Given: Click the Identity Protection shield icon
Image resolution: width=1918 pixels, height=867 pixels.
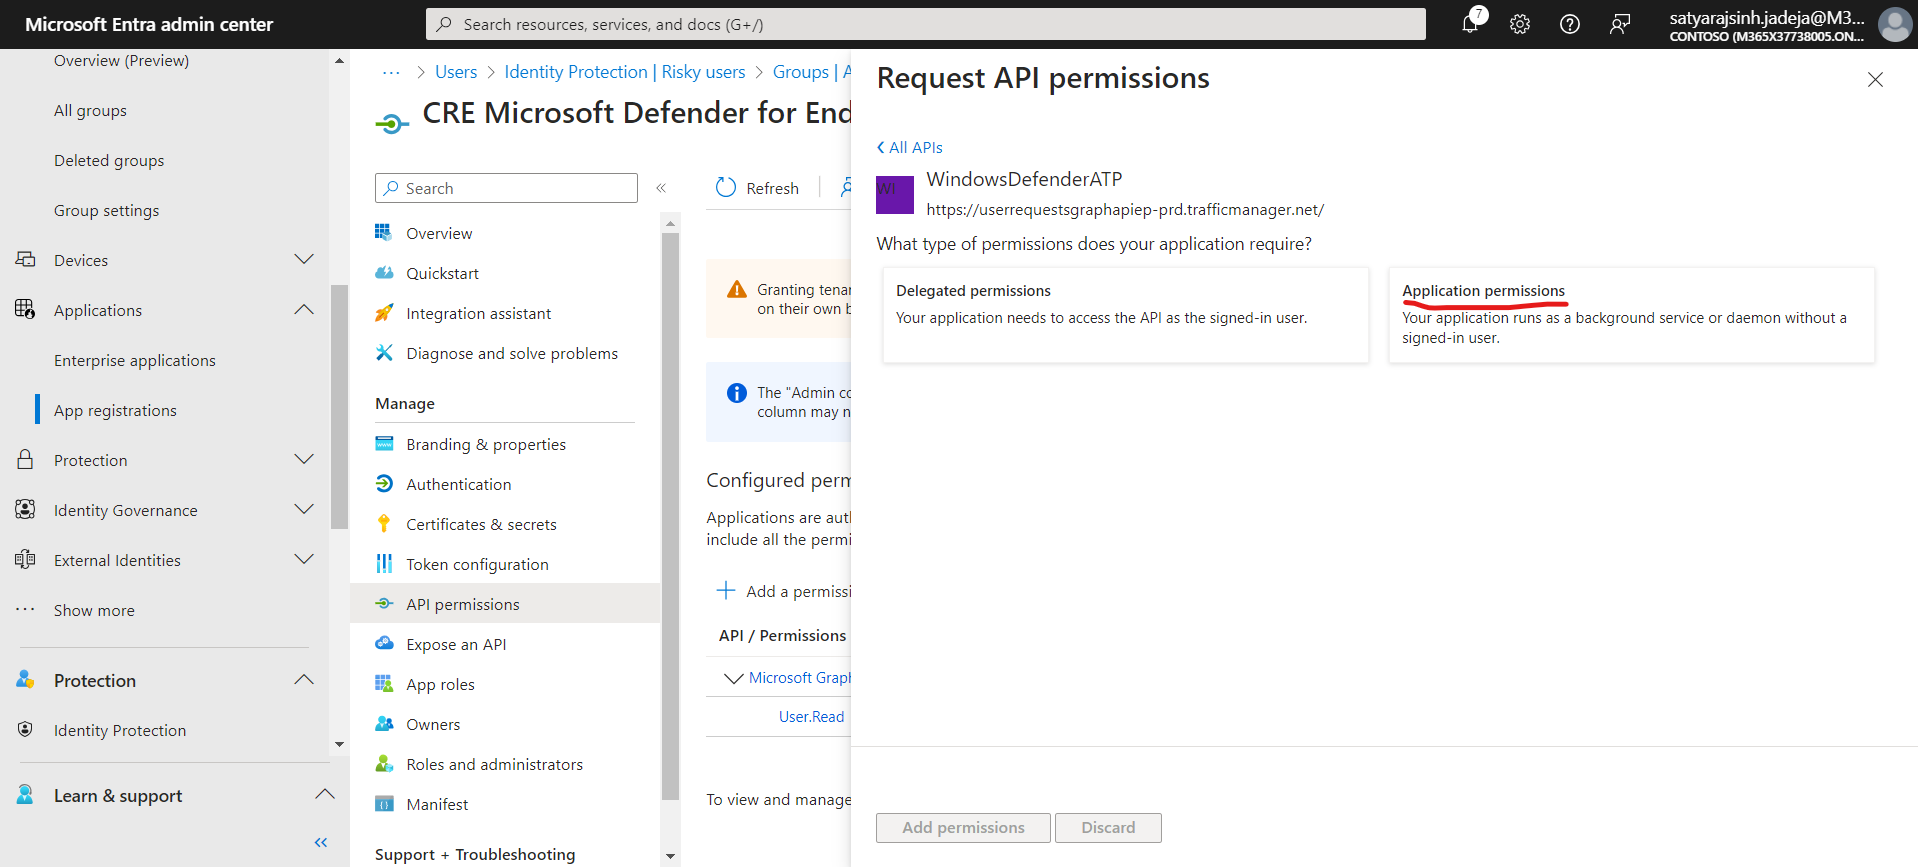Looking at the screenshot, I should (25, 730).
